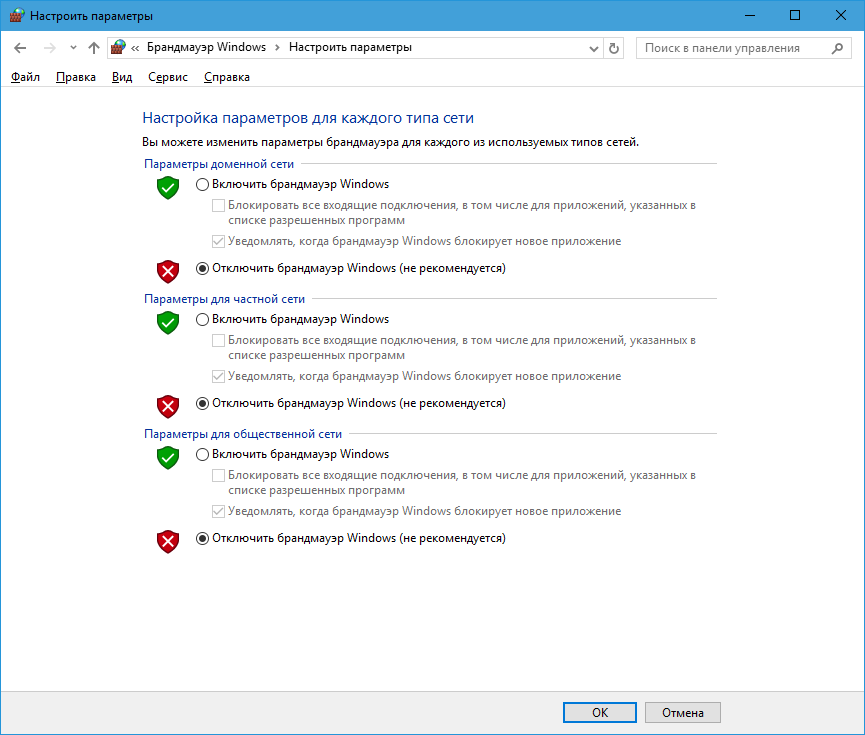Open the Справка menu
The image size is (865, 735).
pos(227,77)
